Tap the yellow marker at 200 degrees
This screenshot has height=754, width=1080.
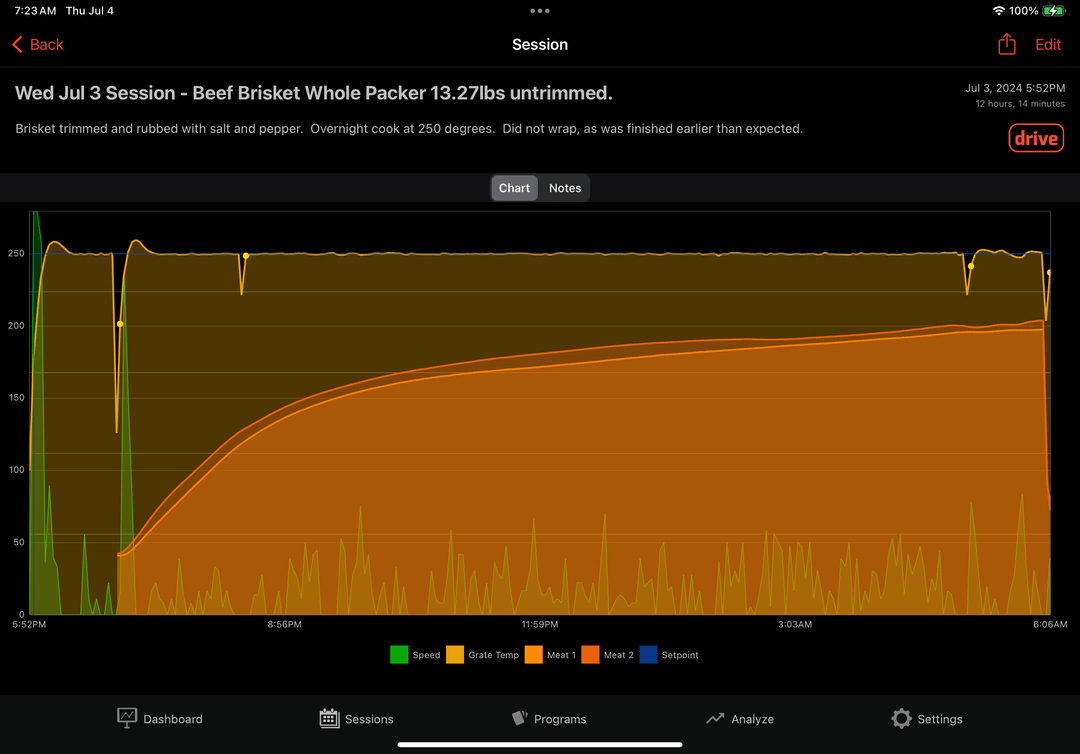120,324
